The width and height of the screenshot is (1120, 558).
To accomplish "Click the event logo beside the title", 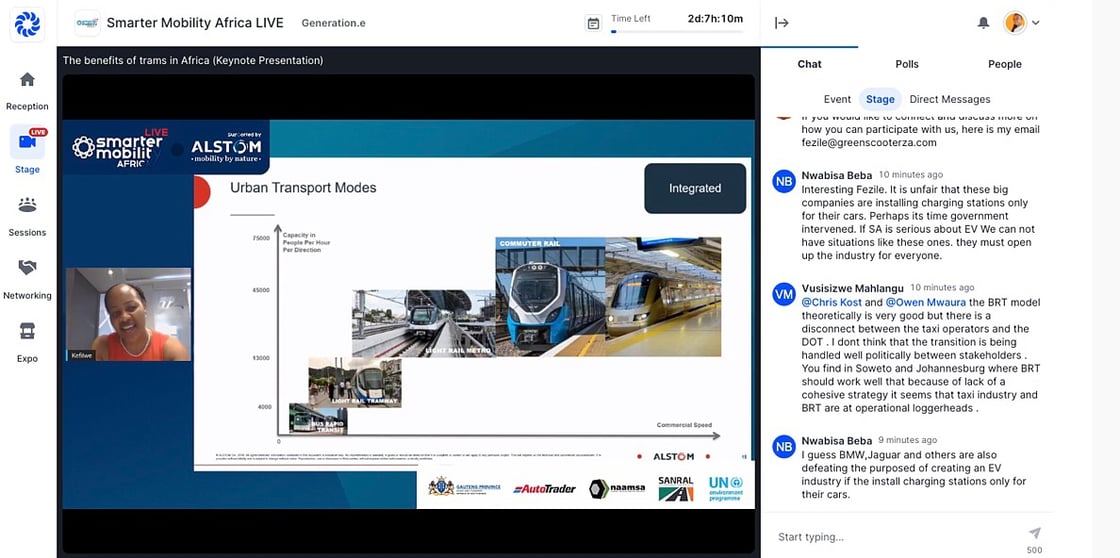I will coord(87,23).
